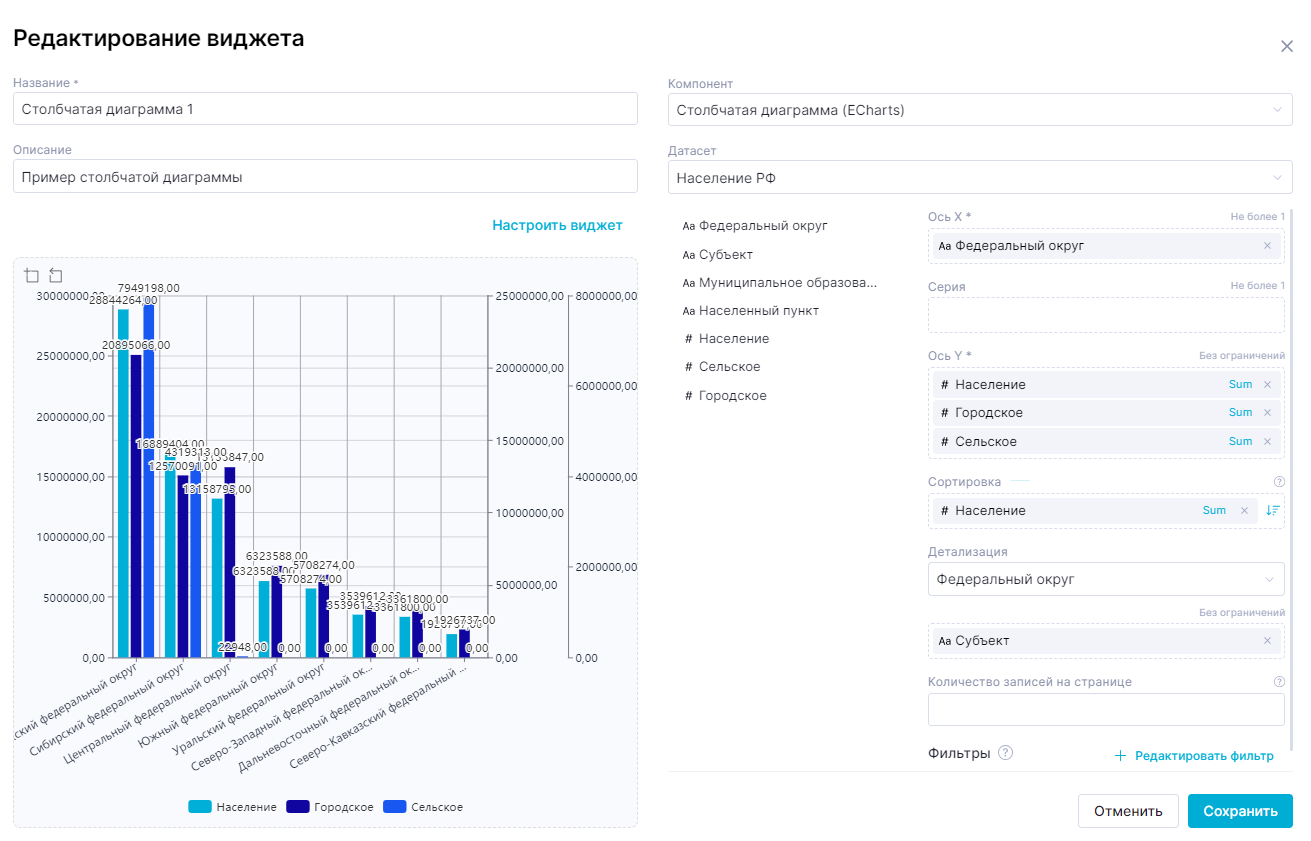Remove Городское from the Ось Y list
Screen dimensions: 1311x841
point(1267,413)
